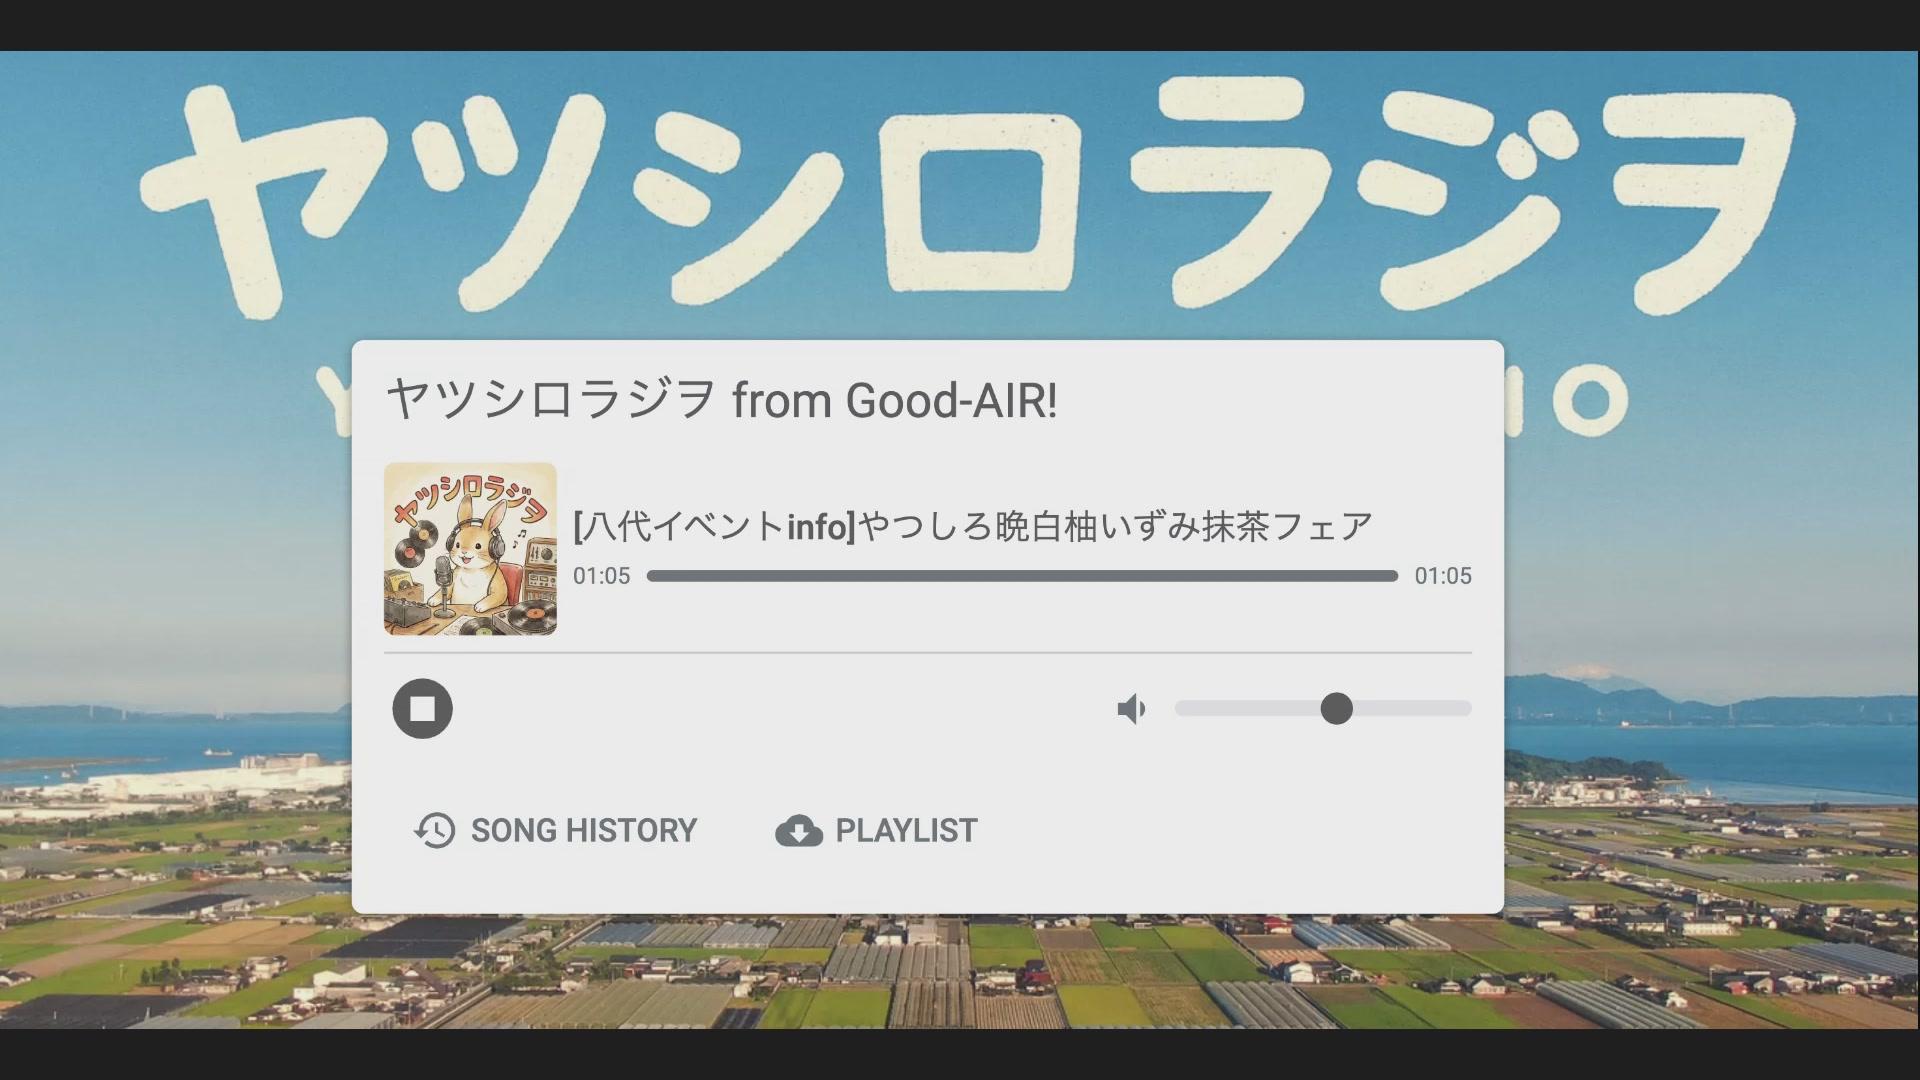
Task: Click the divider line under now-playing info
Action: tap(928, 653)
